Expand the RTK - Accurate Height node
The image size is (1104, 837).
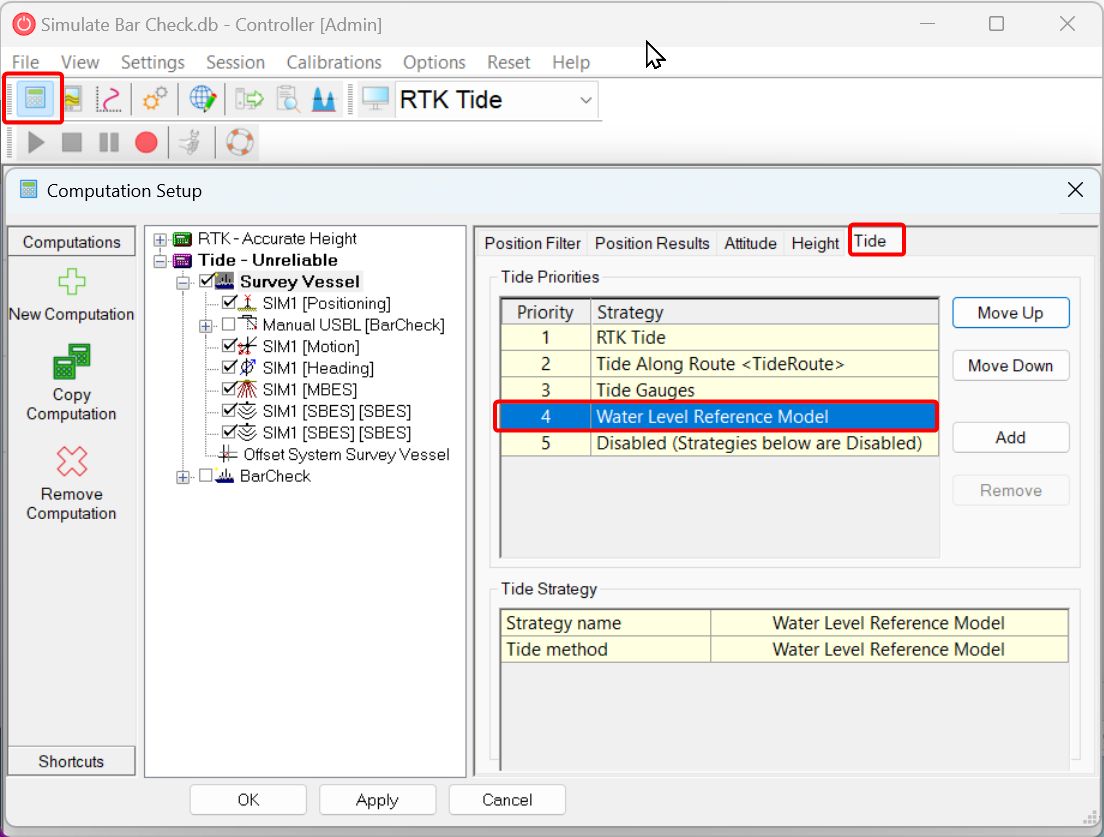[160, 240]
